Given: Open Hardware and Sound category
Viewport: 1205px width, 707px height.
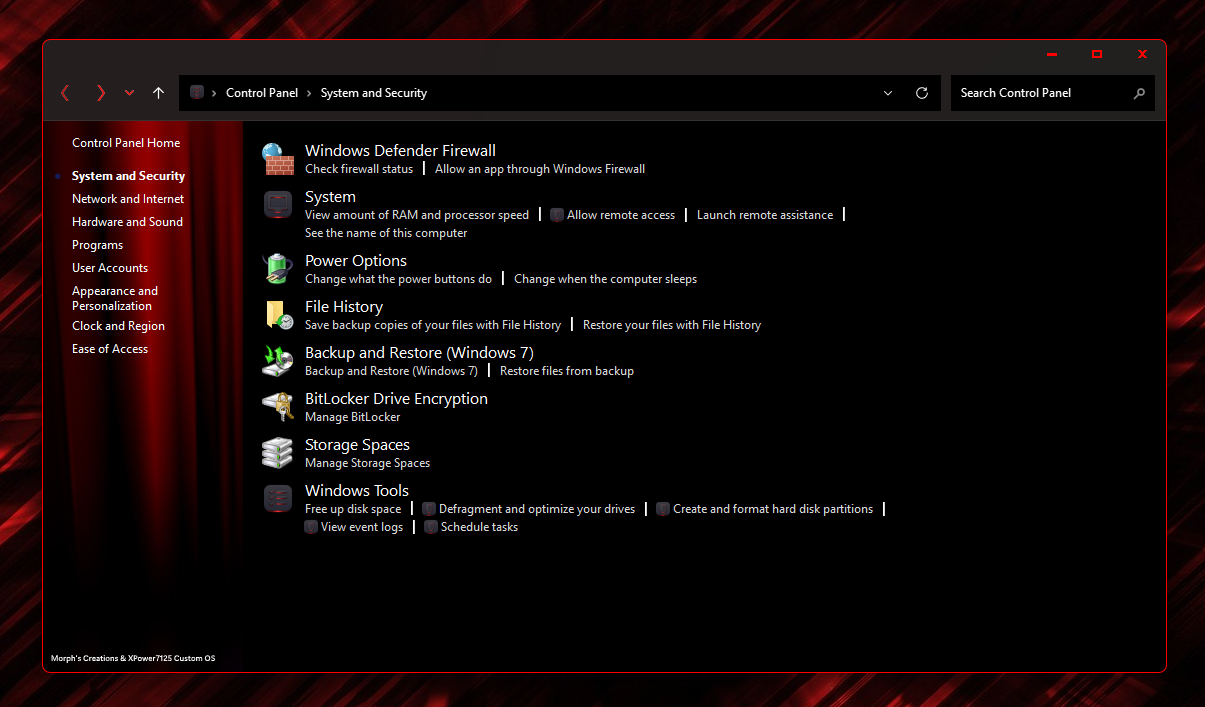Looking at the screenshot, I should (127, 222).
